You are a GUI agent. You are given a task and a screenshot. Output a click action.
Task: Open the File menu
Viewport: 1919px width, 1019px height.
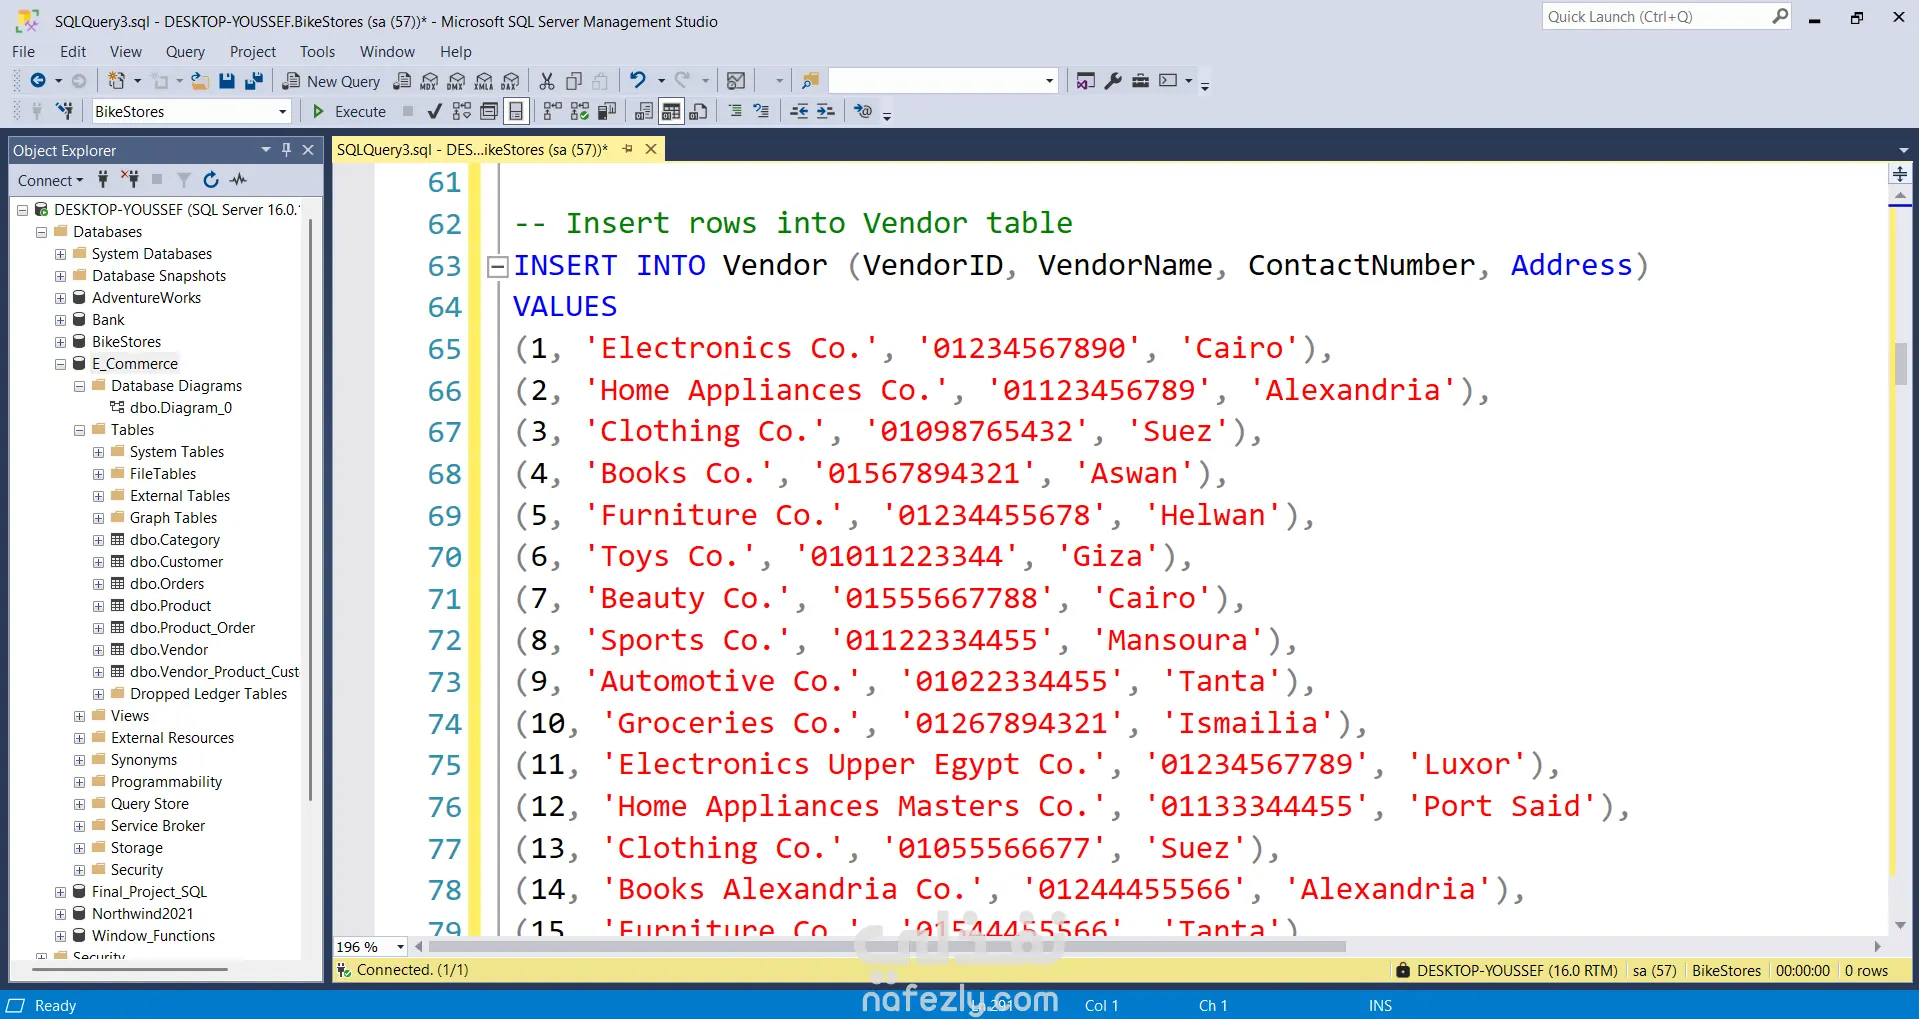(23, 51)
